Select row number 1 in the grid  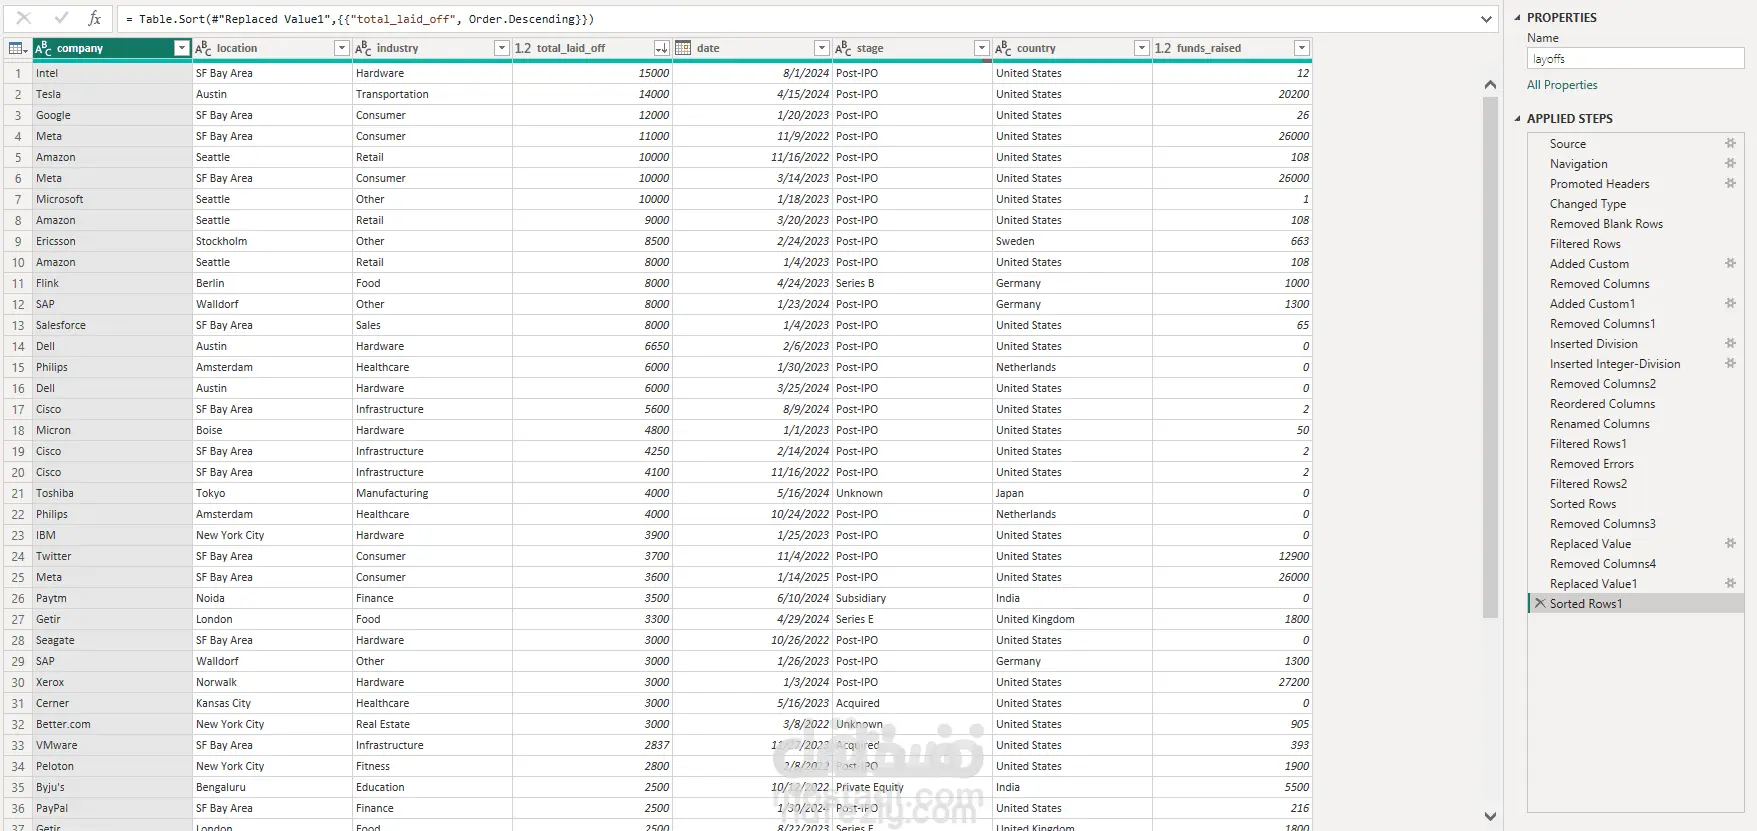point(18,73)
